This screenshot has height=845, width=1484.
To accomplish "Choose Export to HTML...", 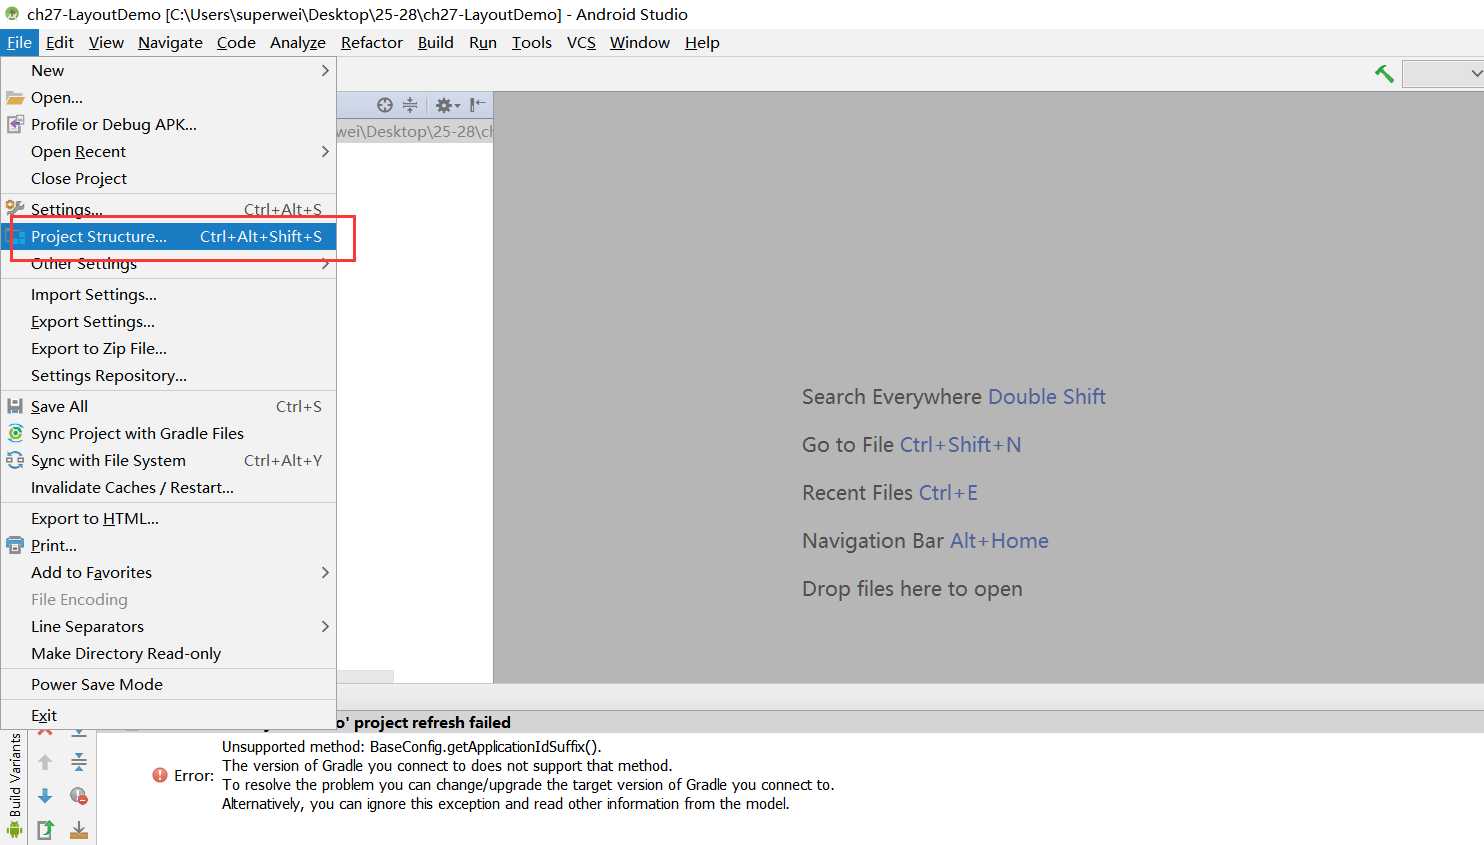I will pyautogui.click(x=168, y=518).
